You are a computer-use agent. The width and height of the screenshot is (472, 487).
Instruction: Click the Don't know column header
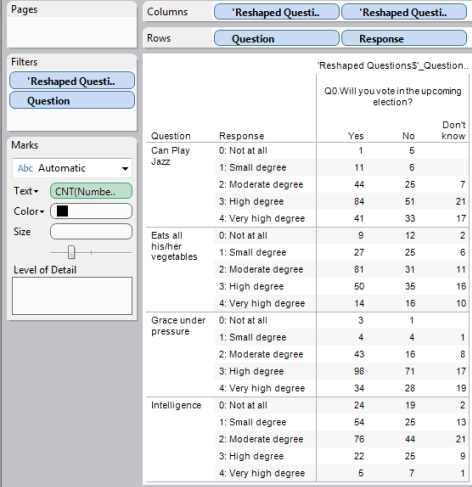pos(453,130)
